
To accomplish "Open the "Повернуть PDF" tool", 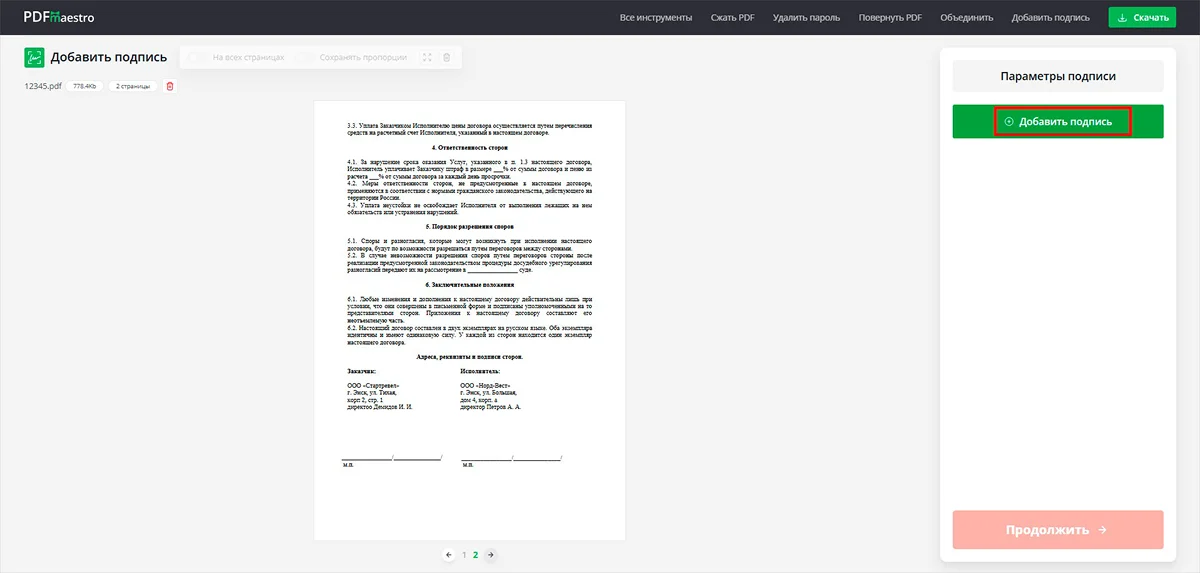I will [890, 18].
